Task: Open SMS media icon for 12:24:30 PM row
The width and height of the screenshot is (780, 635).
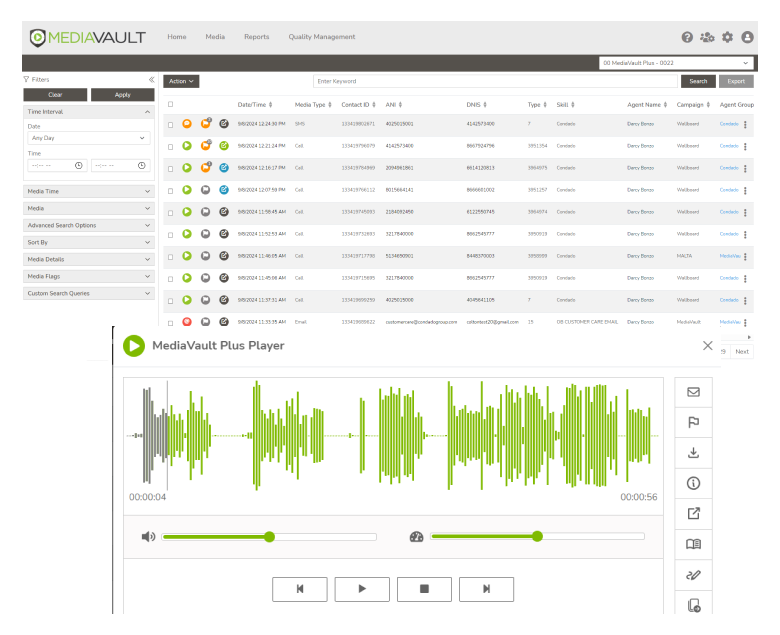Action: pos(187,124)
